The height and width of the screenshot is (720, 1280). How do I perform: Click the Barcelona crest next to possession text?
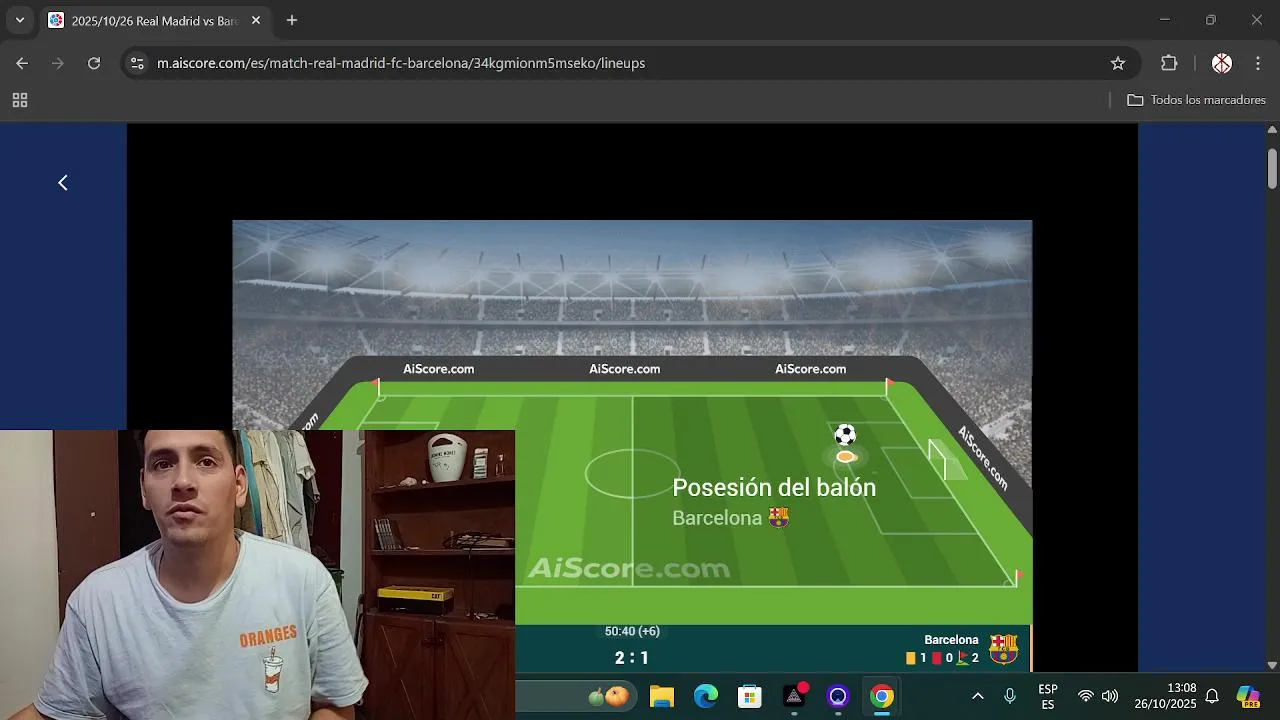coord(779,518)
